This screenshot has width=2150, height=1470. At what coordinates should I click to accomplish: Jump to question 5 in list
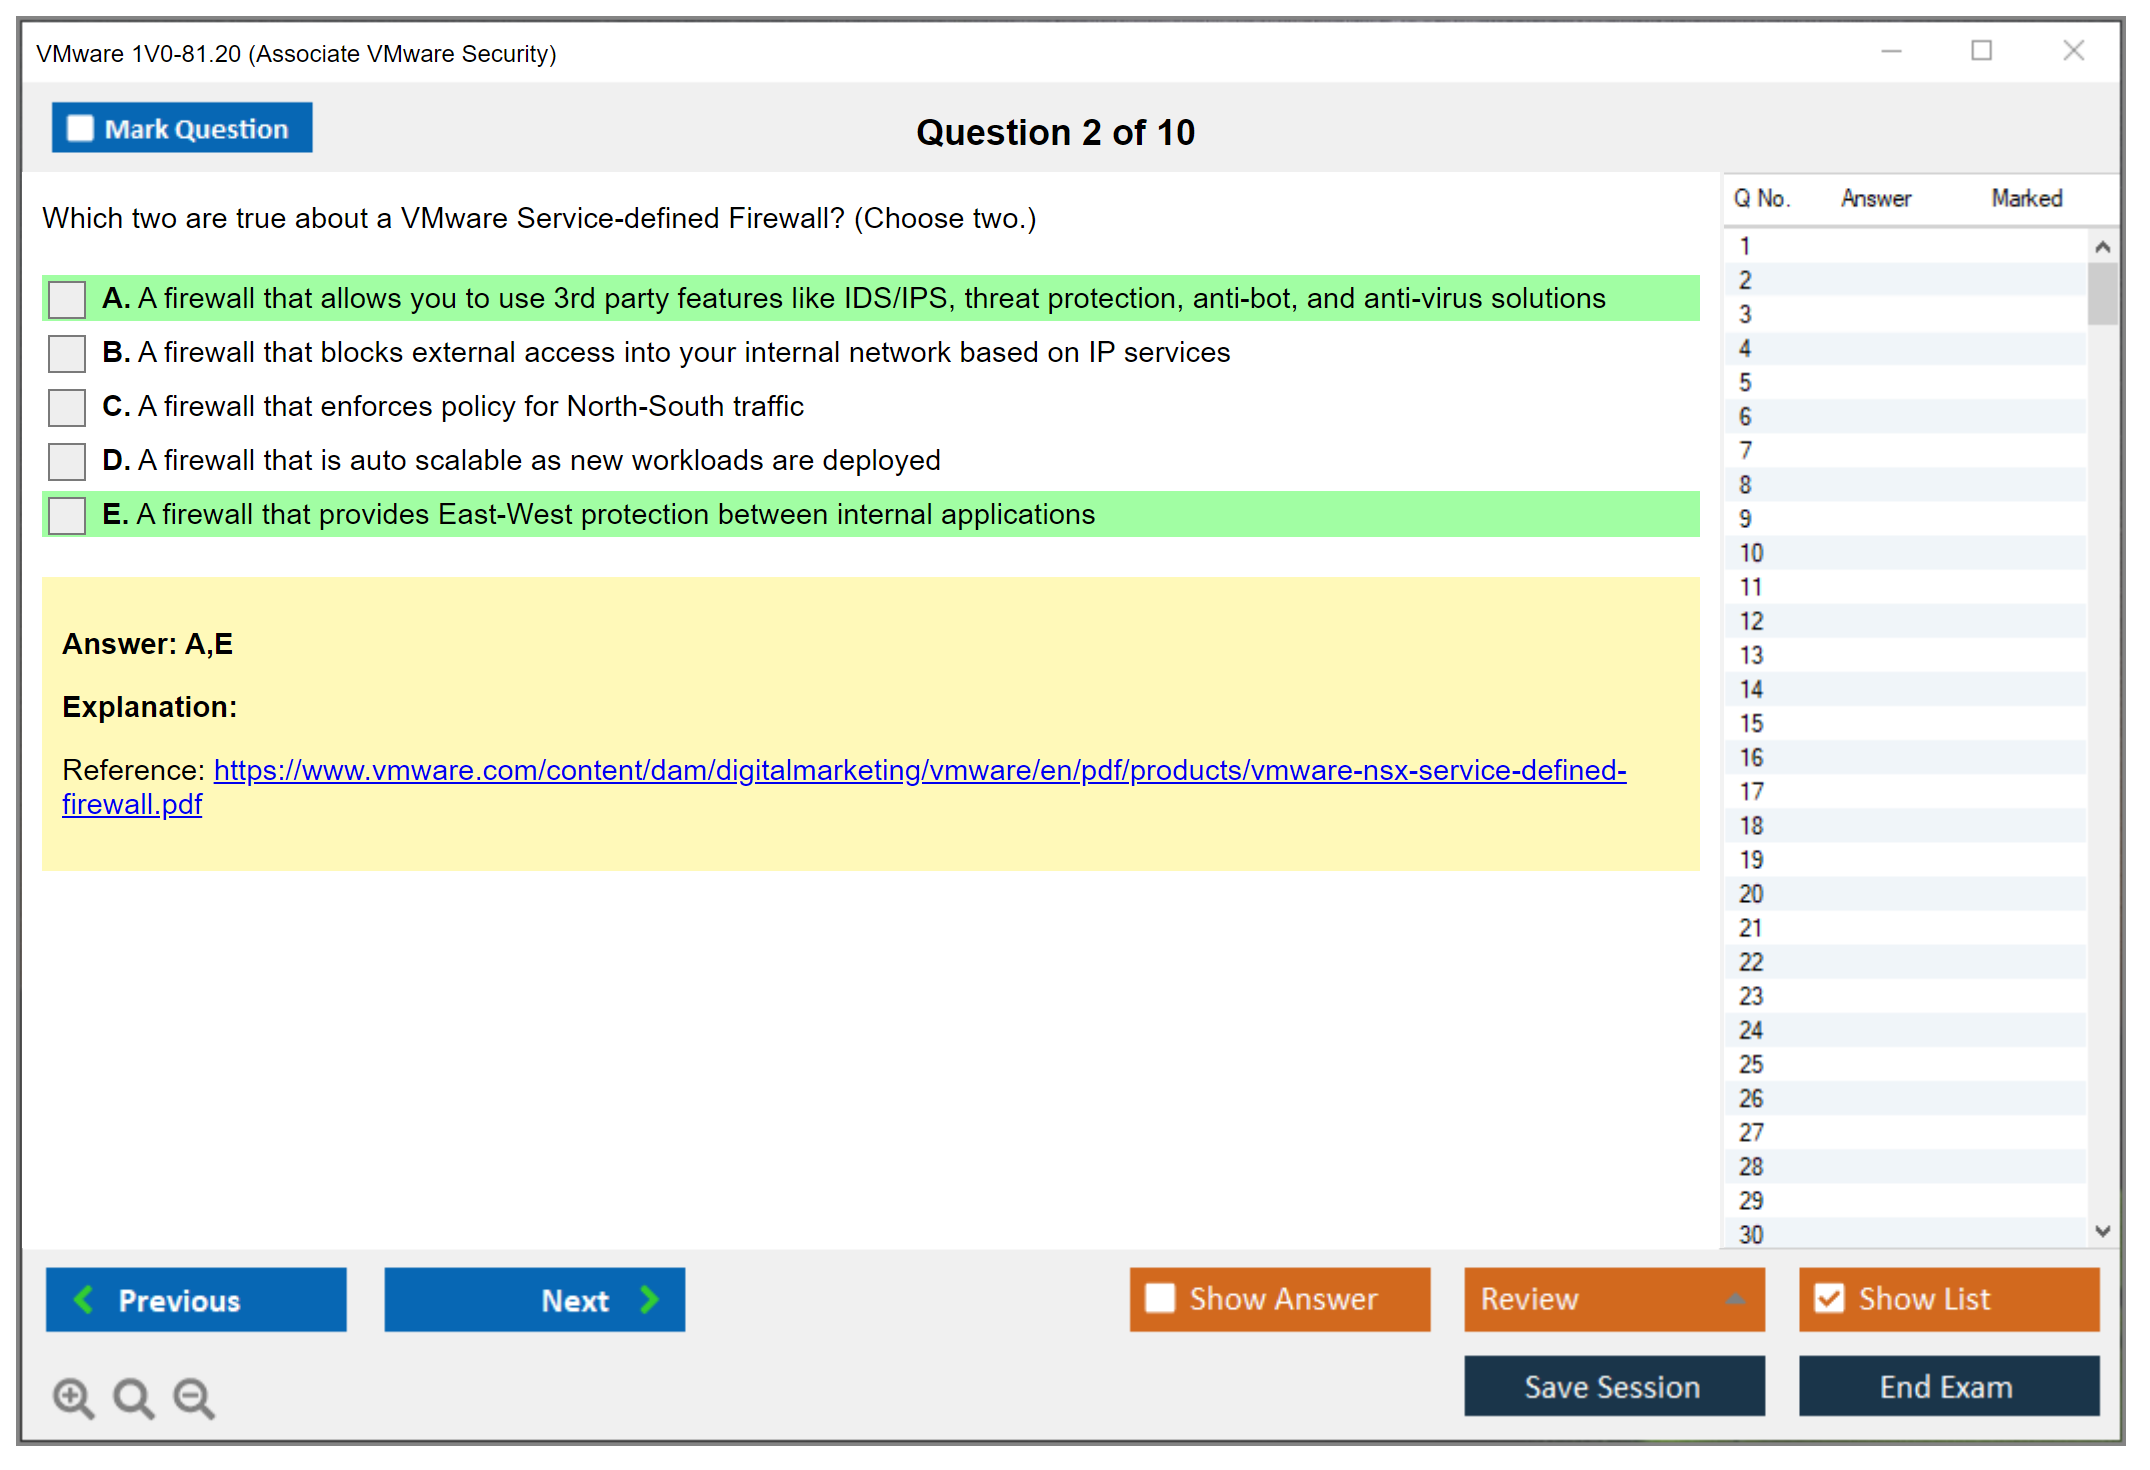pyautogui.click(x=1745, y=383)
